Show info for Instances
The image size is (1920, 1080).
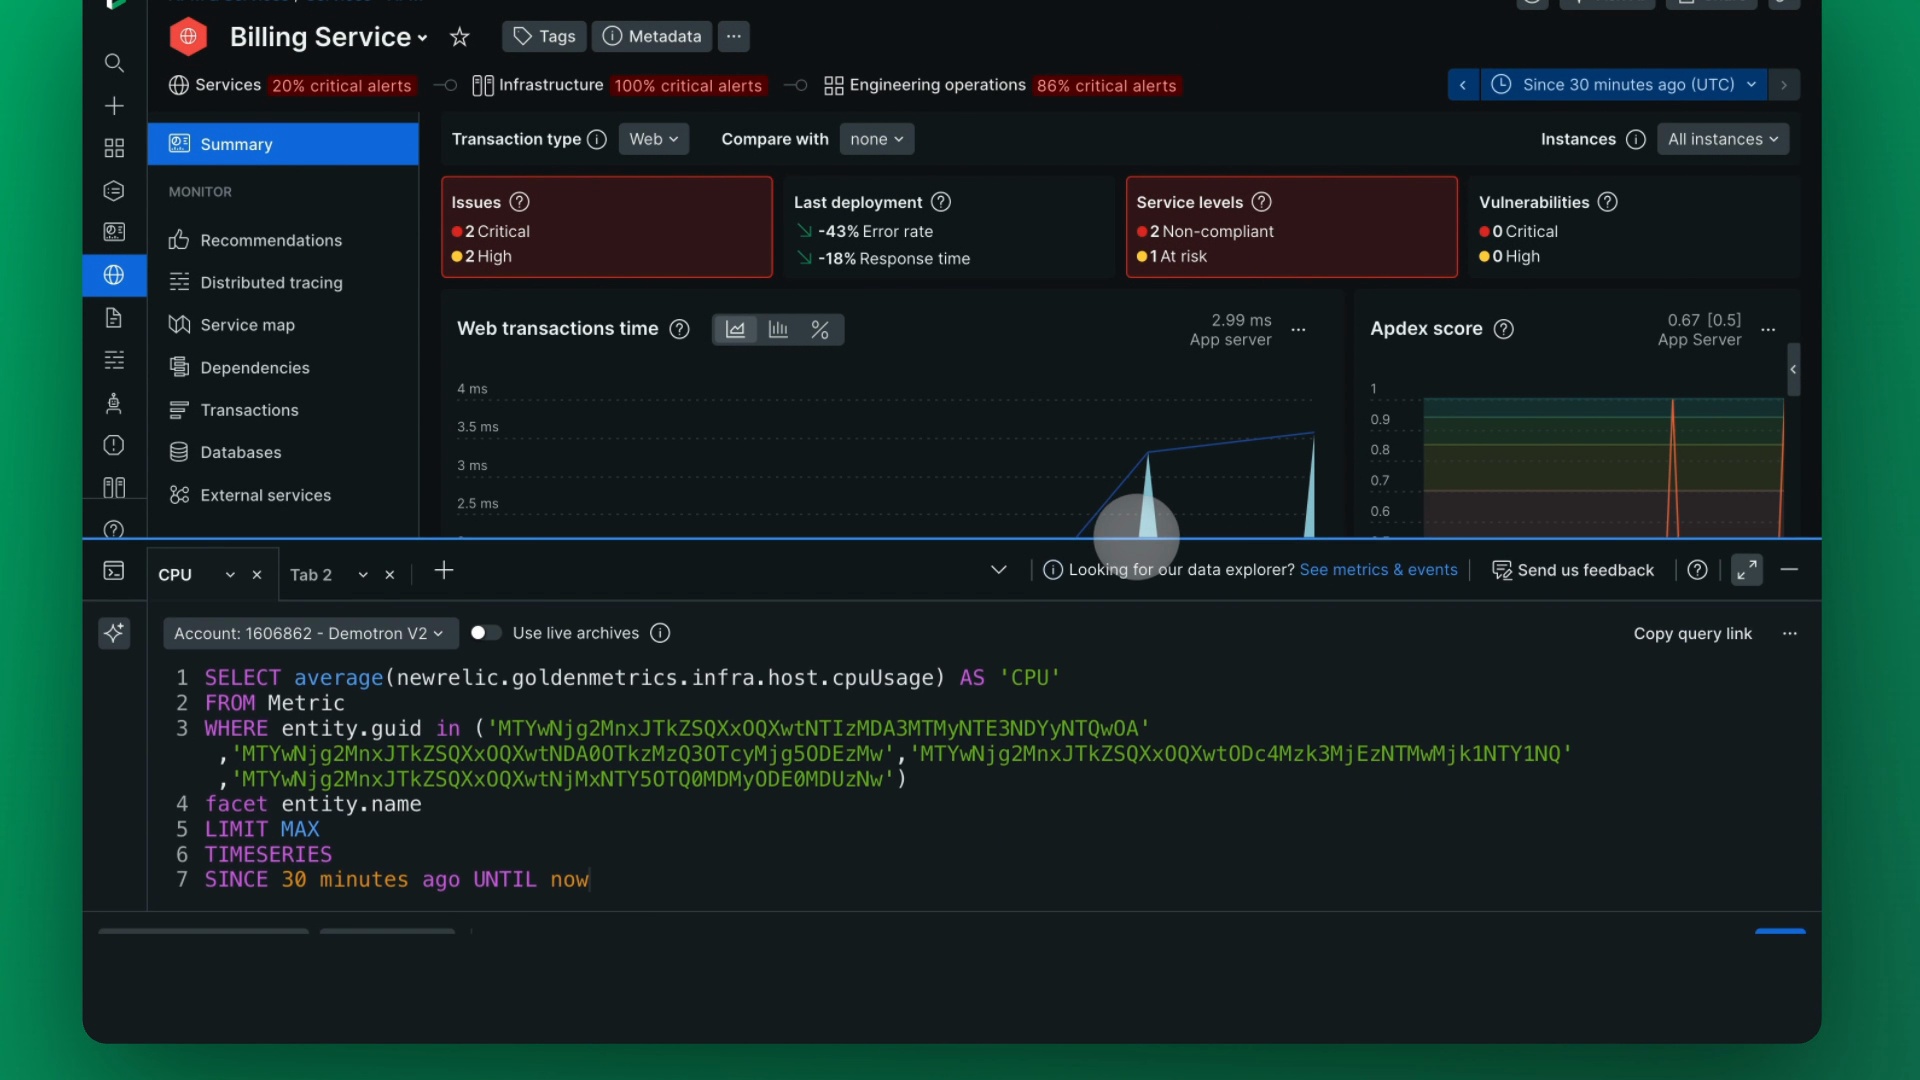(x=1636, y=139)
